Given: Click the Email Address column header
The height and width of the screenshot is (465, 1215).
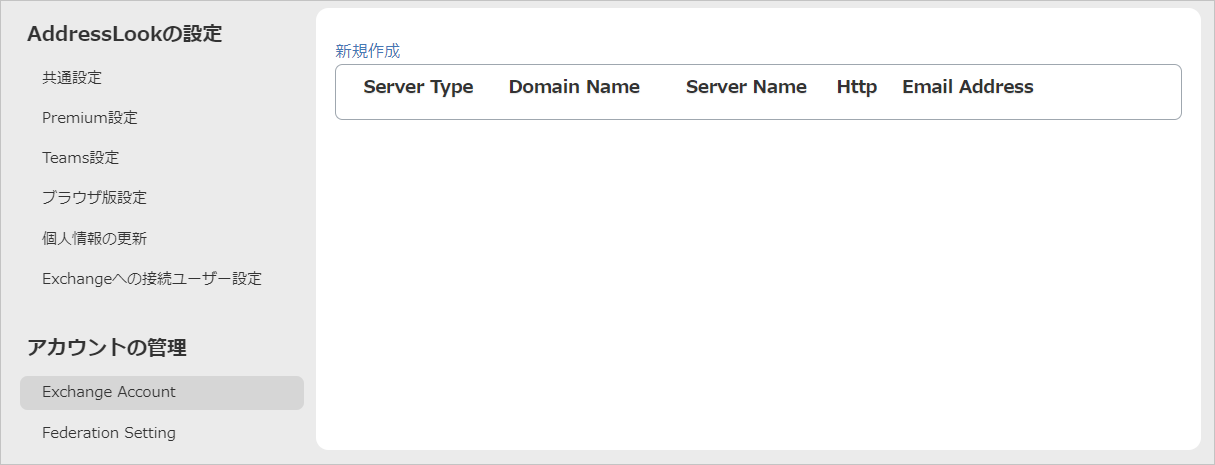Looking at the screenshot, I should (x=968, y=87).
